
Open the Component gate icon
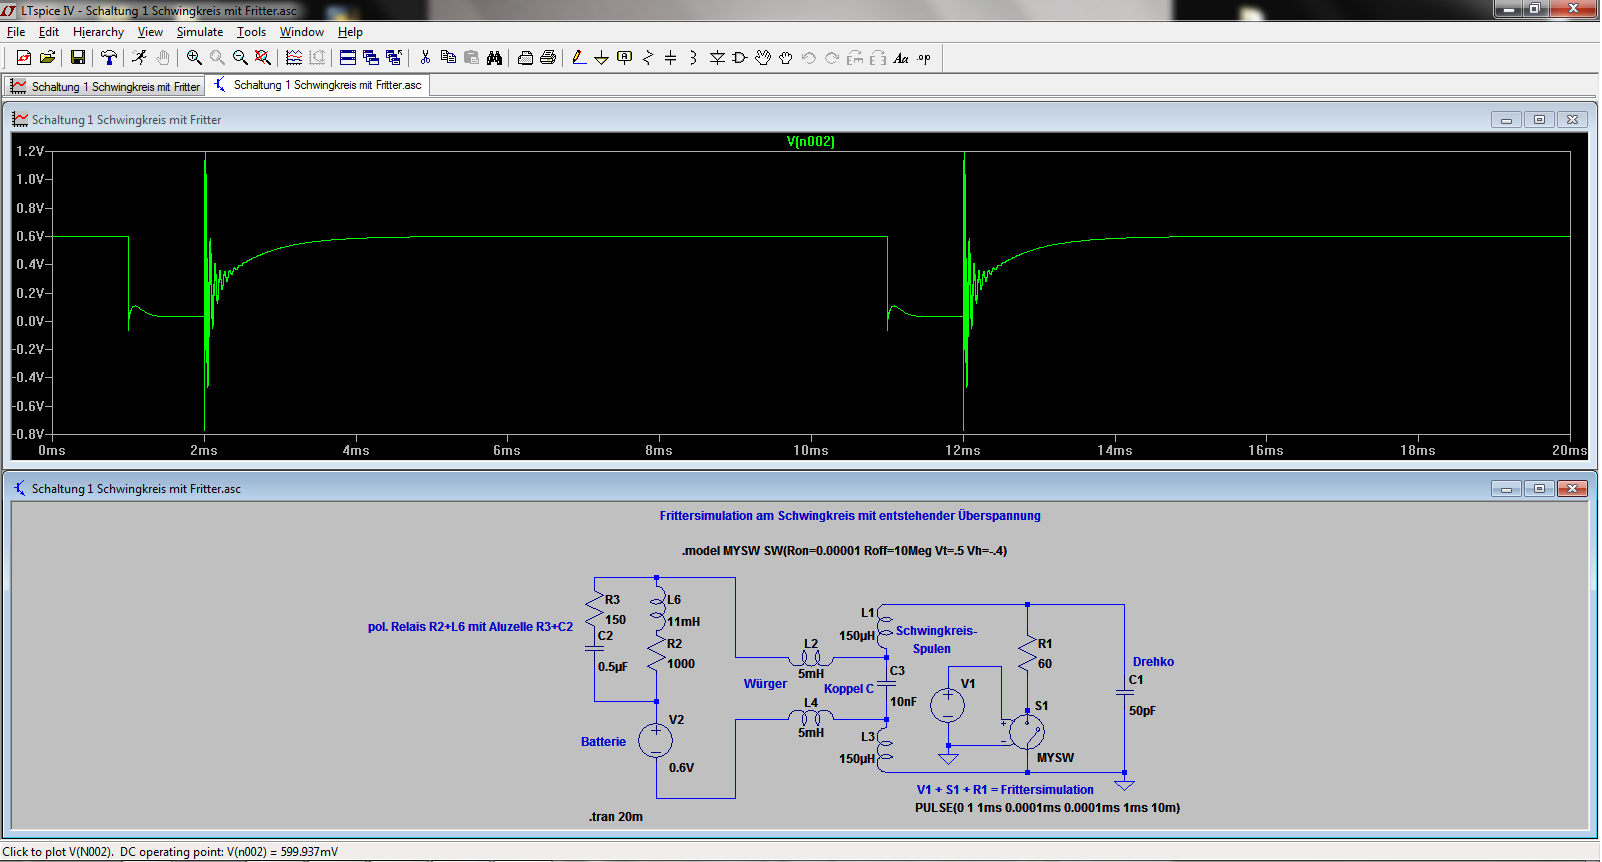[x=740, y=58]
